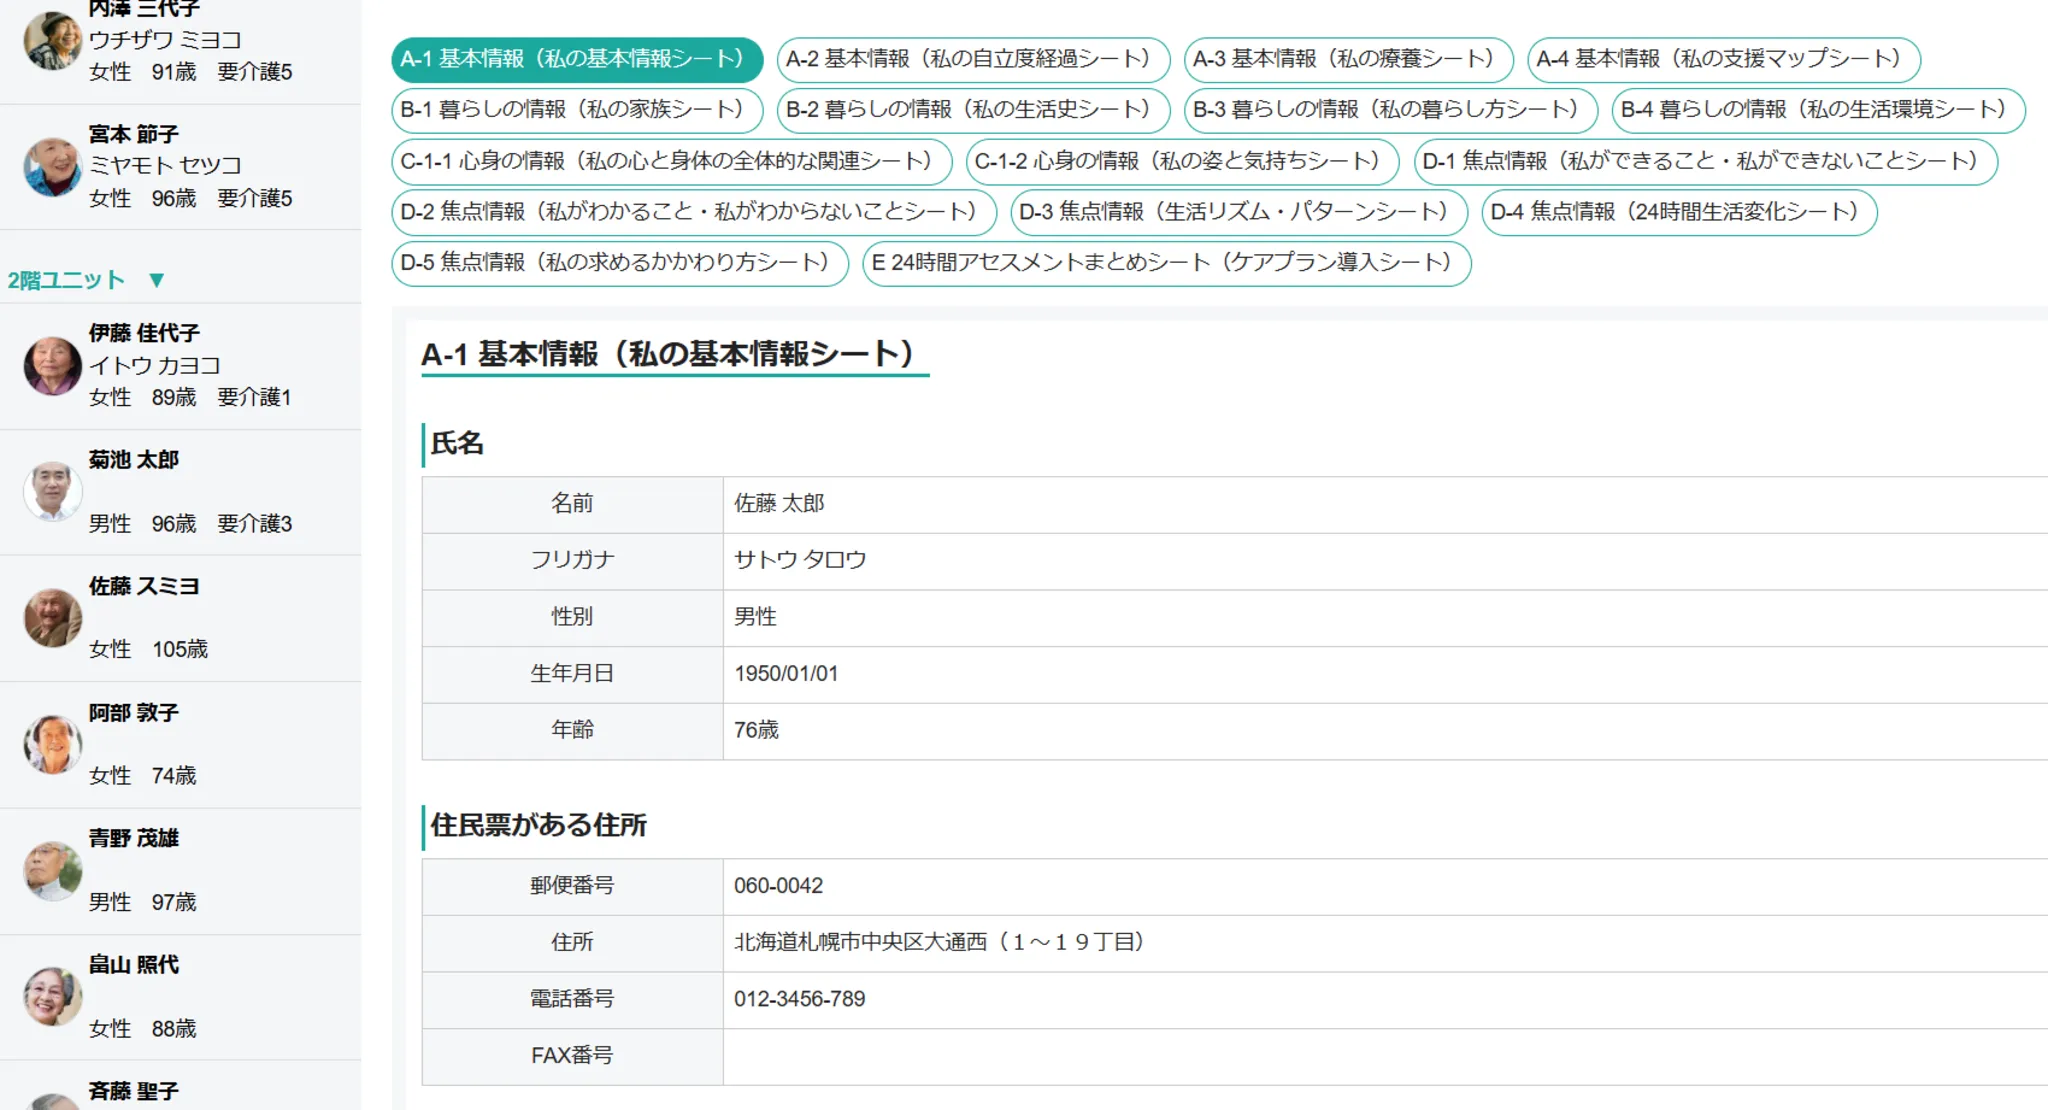Click postal code 060-0042
This screenshot has width=2048, height=1110.
[778, 886]
